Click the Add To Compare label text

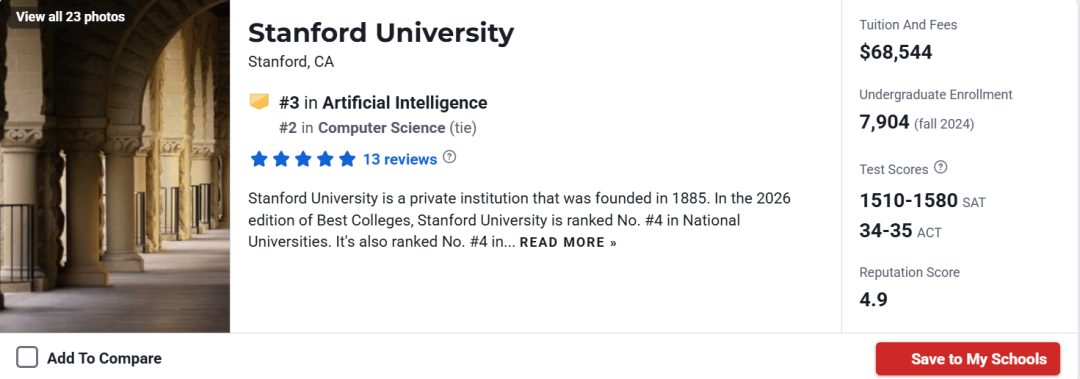pyautogui.click(x=104, y=358)
